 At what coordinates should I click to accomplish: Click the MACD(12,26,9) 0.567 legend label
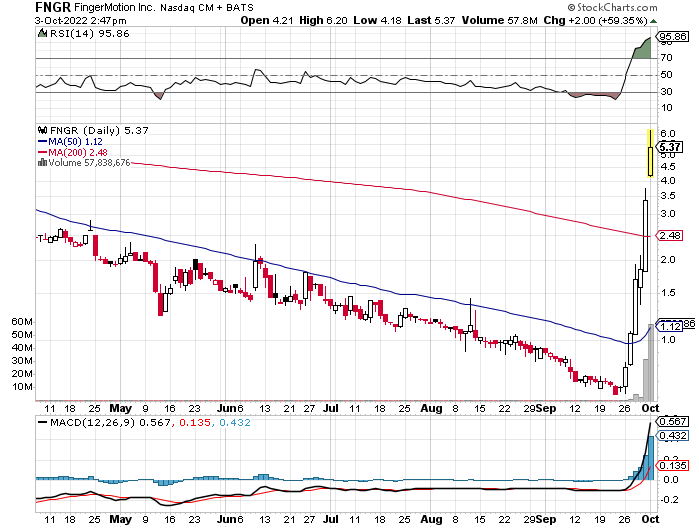[104, 422]
